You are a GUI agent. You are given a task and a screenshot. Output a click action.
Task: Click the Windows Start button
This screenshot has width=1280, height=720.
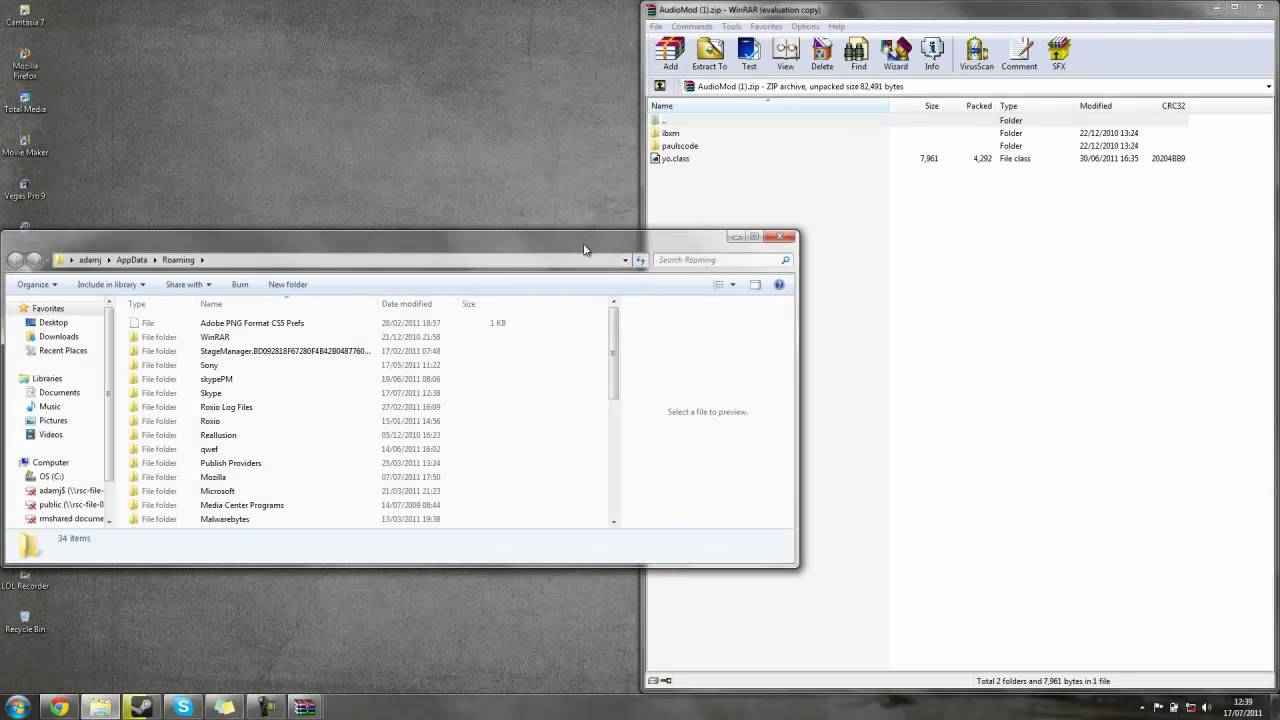(17, 707)
